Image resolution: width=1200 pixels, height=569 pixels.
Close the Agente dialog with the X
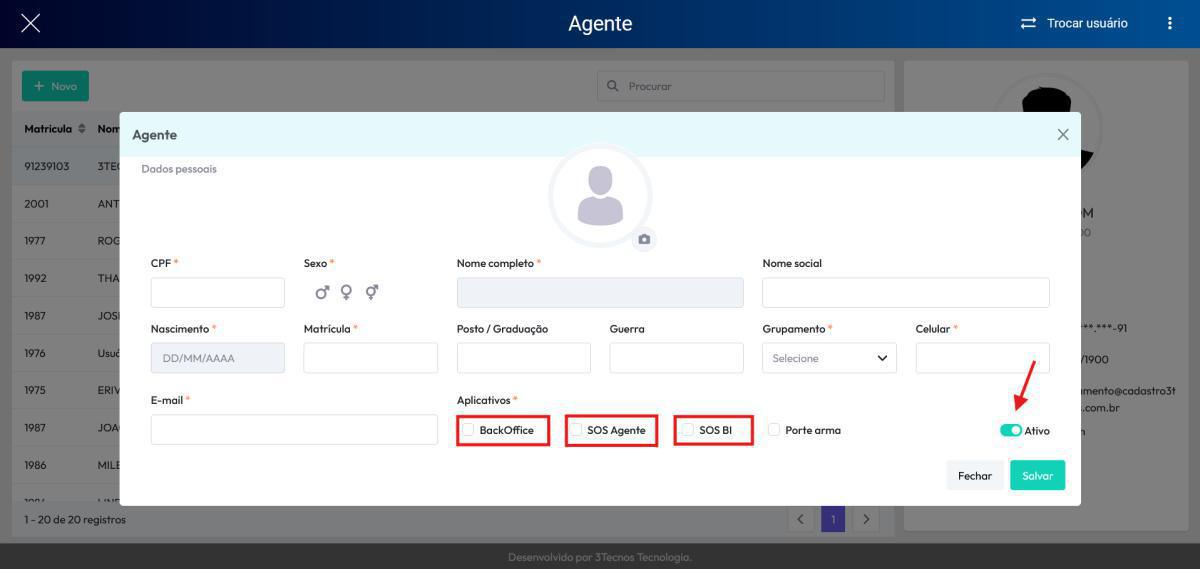pos(1063,134)
